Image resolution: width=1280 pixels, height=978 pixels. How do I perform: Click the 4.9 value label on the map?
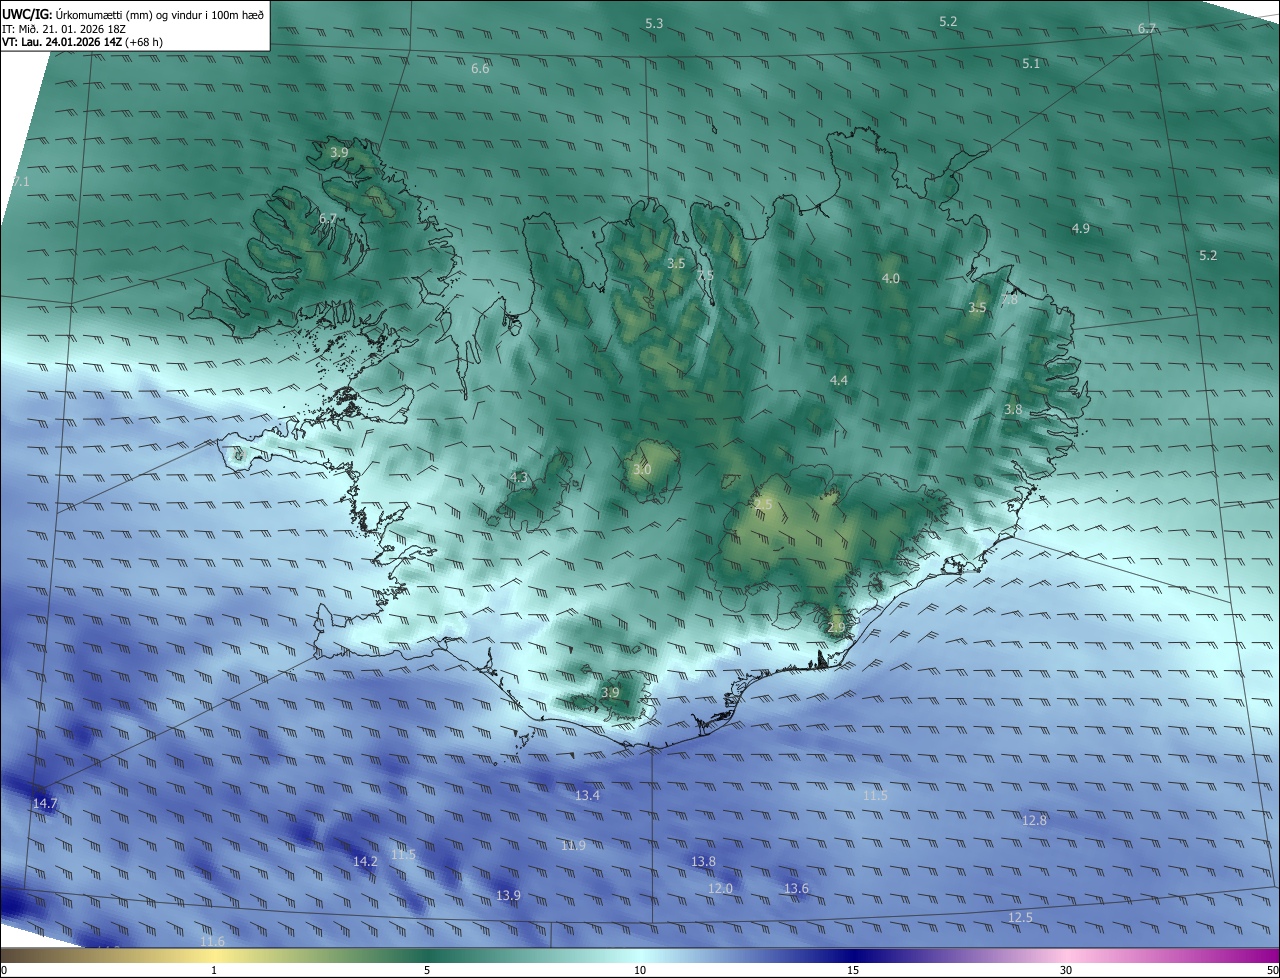(1080, 229)
